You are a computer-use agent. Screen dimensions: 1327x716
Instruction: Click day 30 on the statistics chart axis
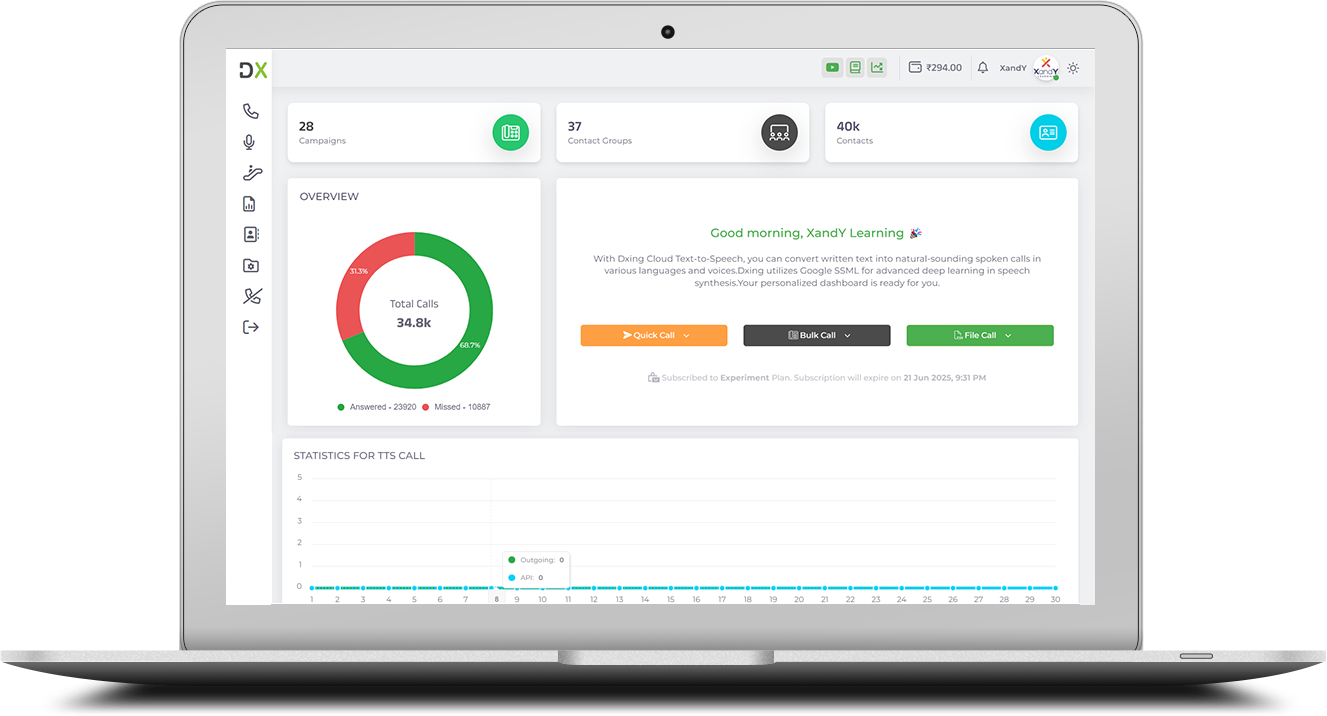point(1055,600)
